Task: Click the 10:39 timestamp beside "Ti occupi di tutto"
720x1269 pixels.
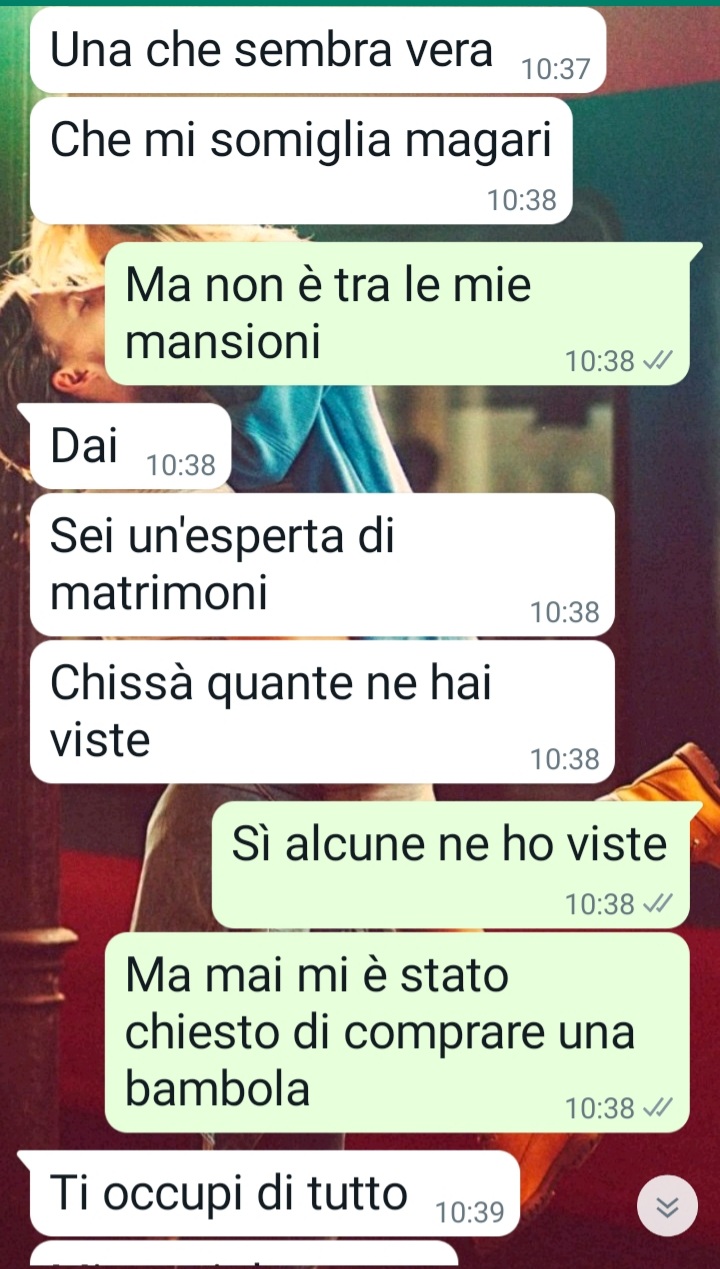Action: pyautogui.click(x=470, y=1212)
